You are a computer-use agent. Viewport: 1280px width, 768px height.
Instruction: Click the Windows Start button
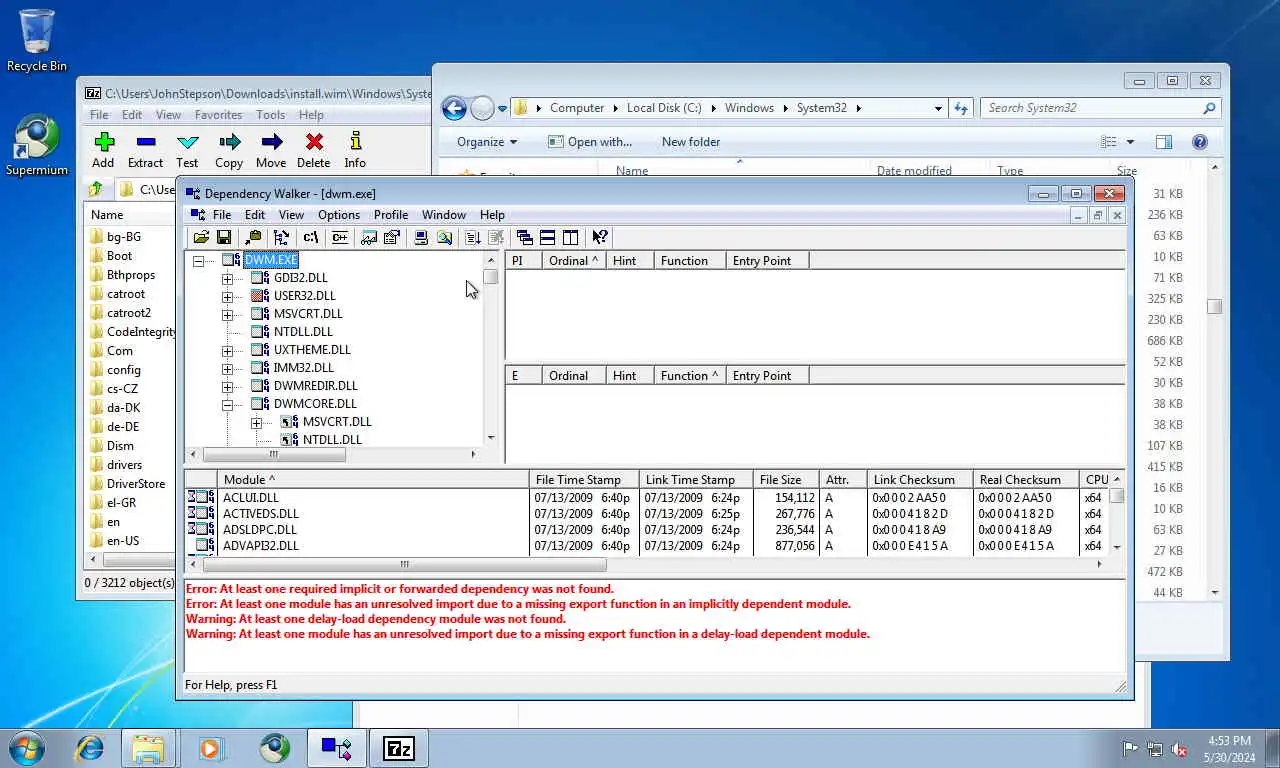click(27, 748)
